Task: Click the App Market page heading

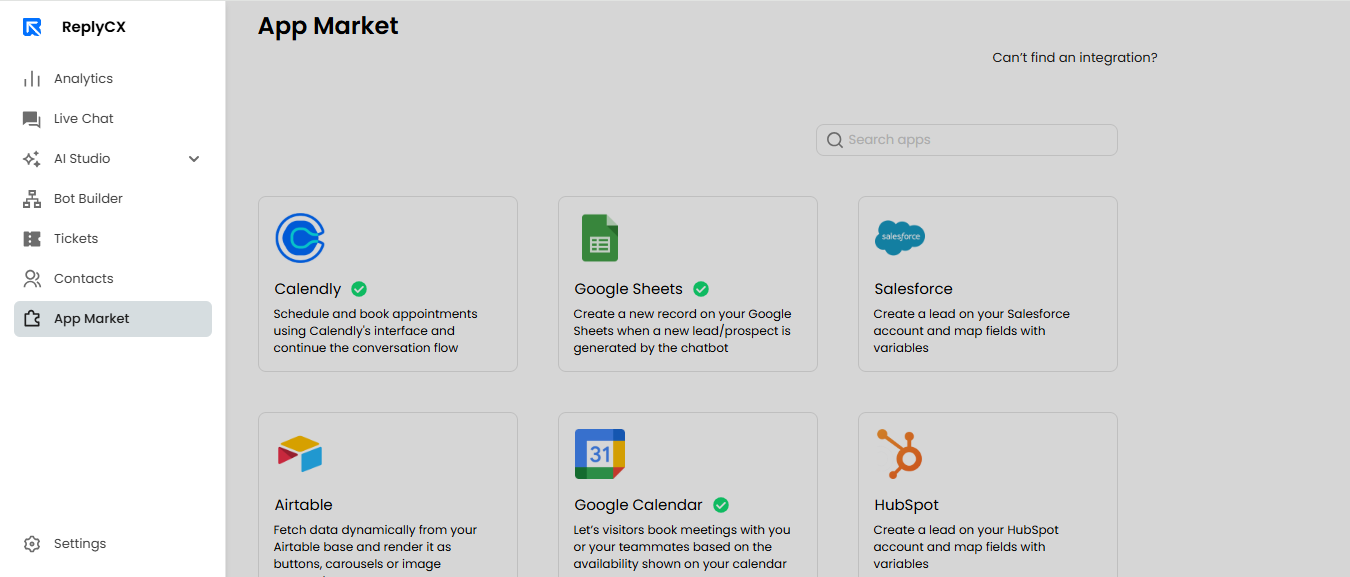Action: [x=328, y=26]
